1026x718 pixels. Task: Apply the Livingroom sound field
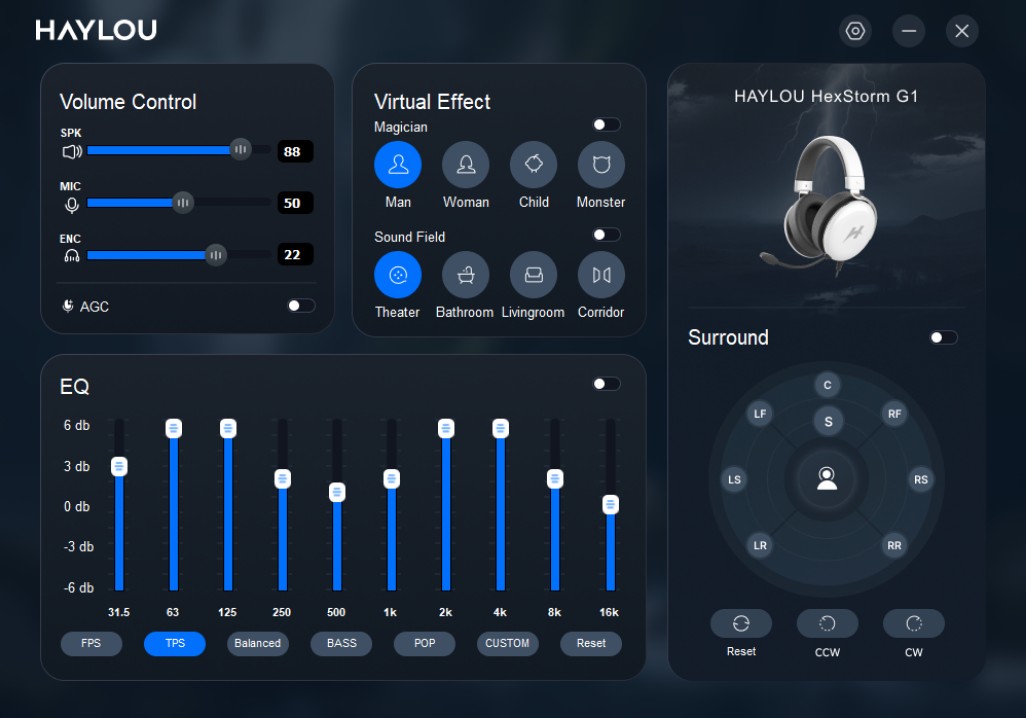(533, 274)
